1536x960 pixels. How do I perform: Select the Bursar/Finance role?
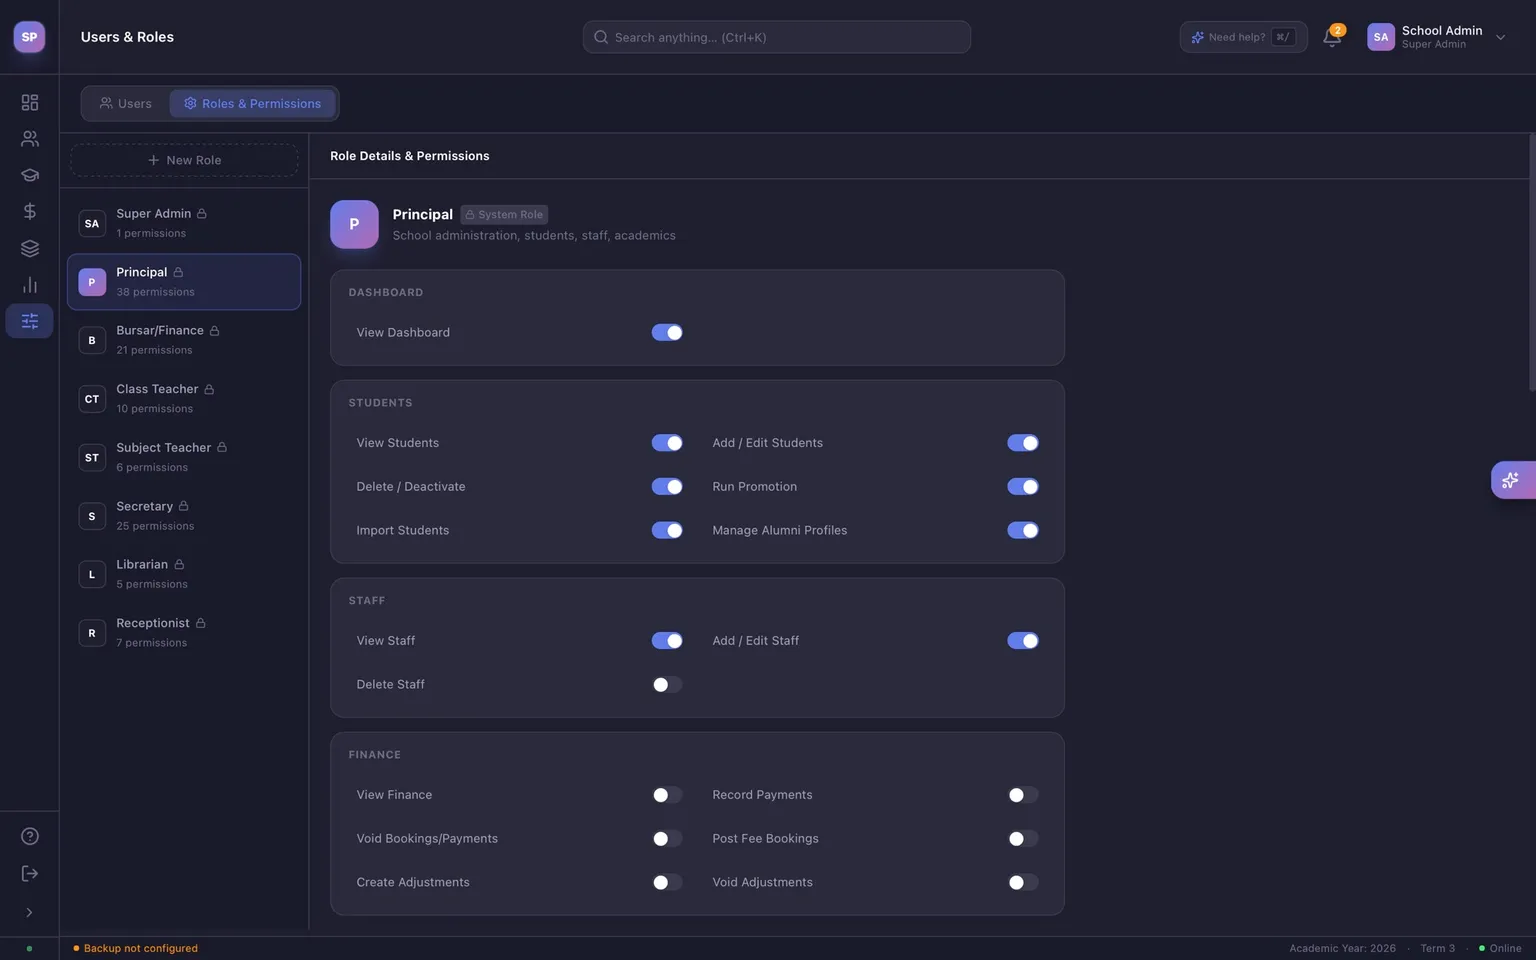click(x=184, y=340)
